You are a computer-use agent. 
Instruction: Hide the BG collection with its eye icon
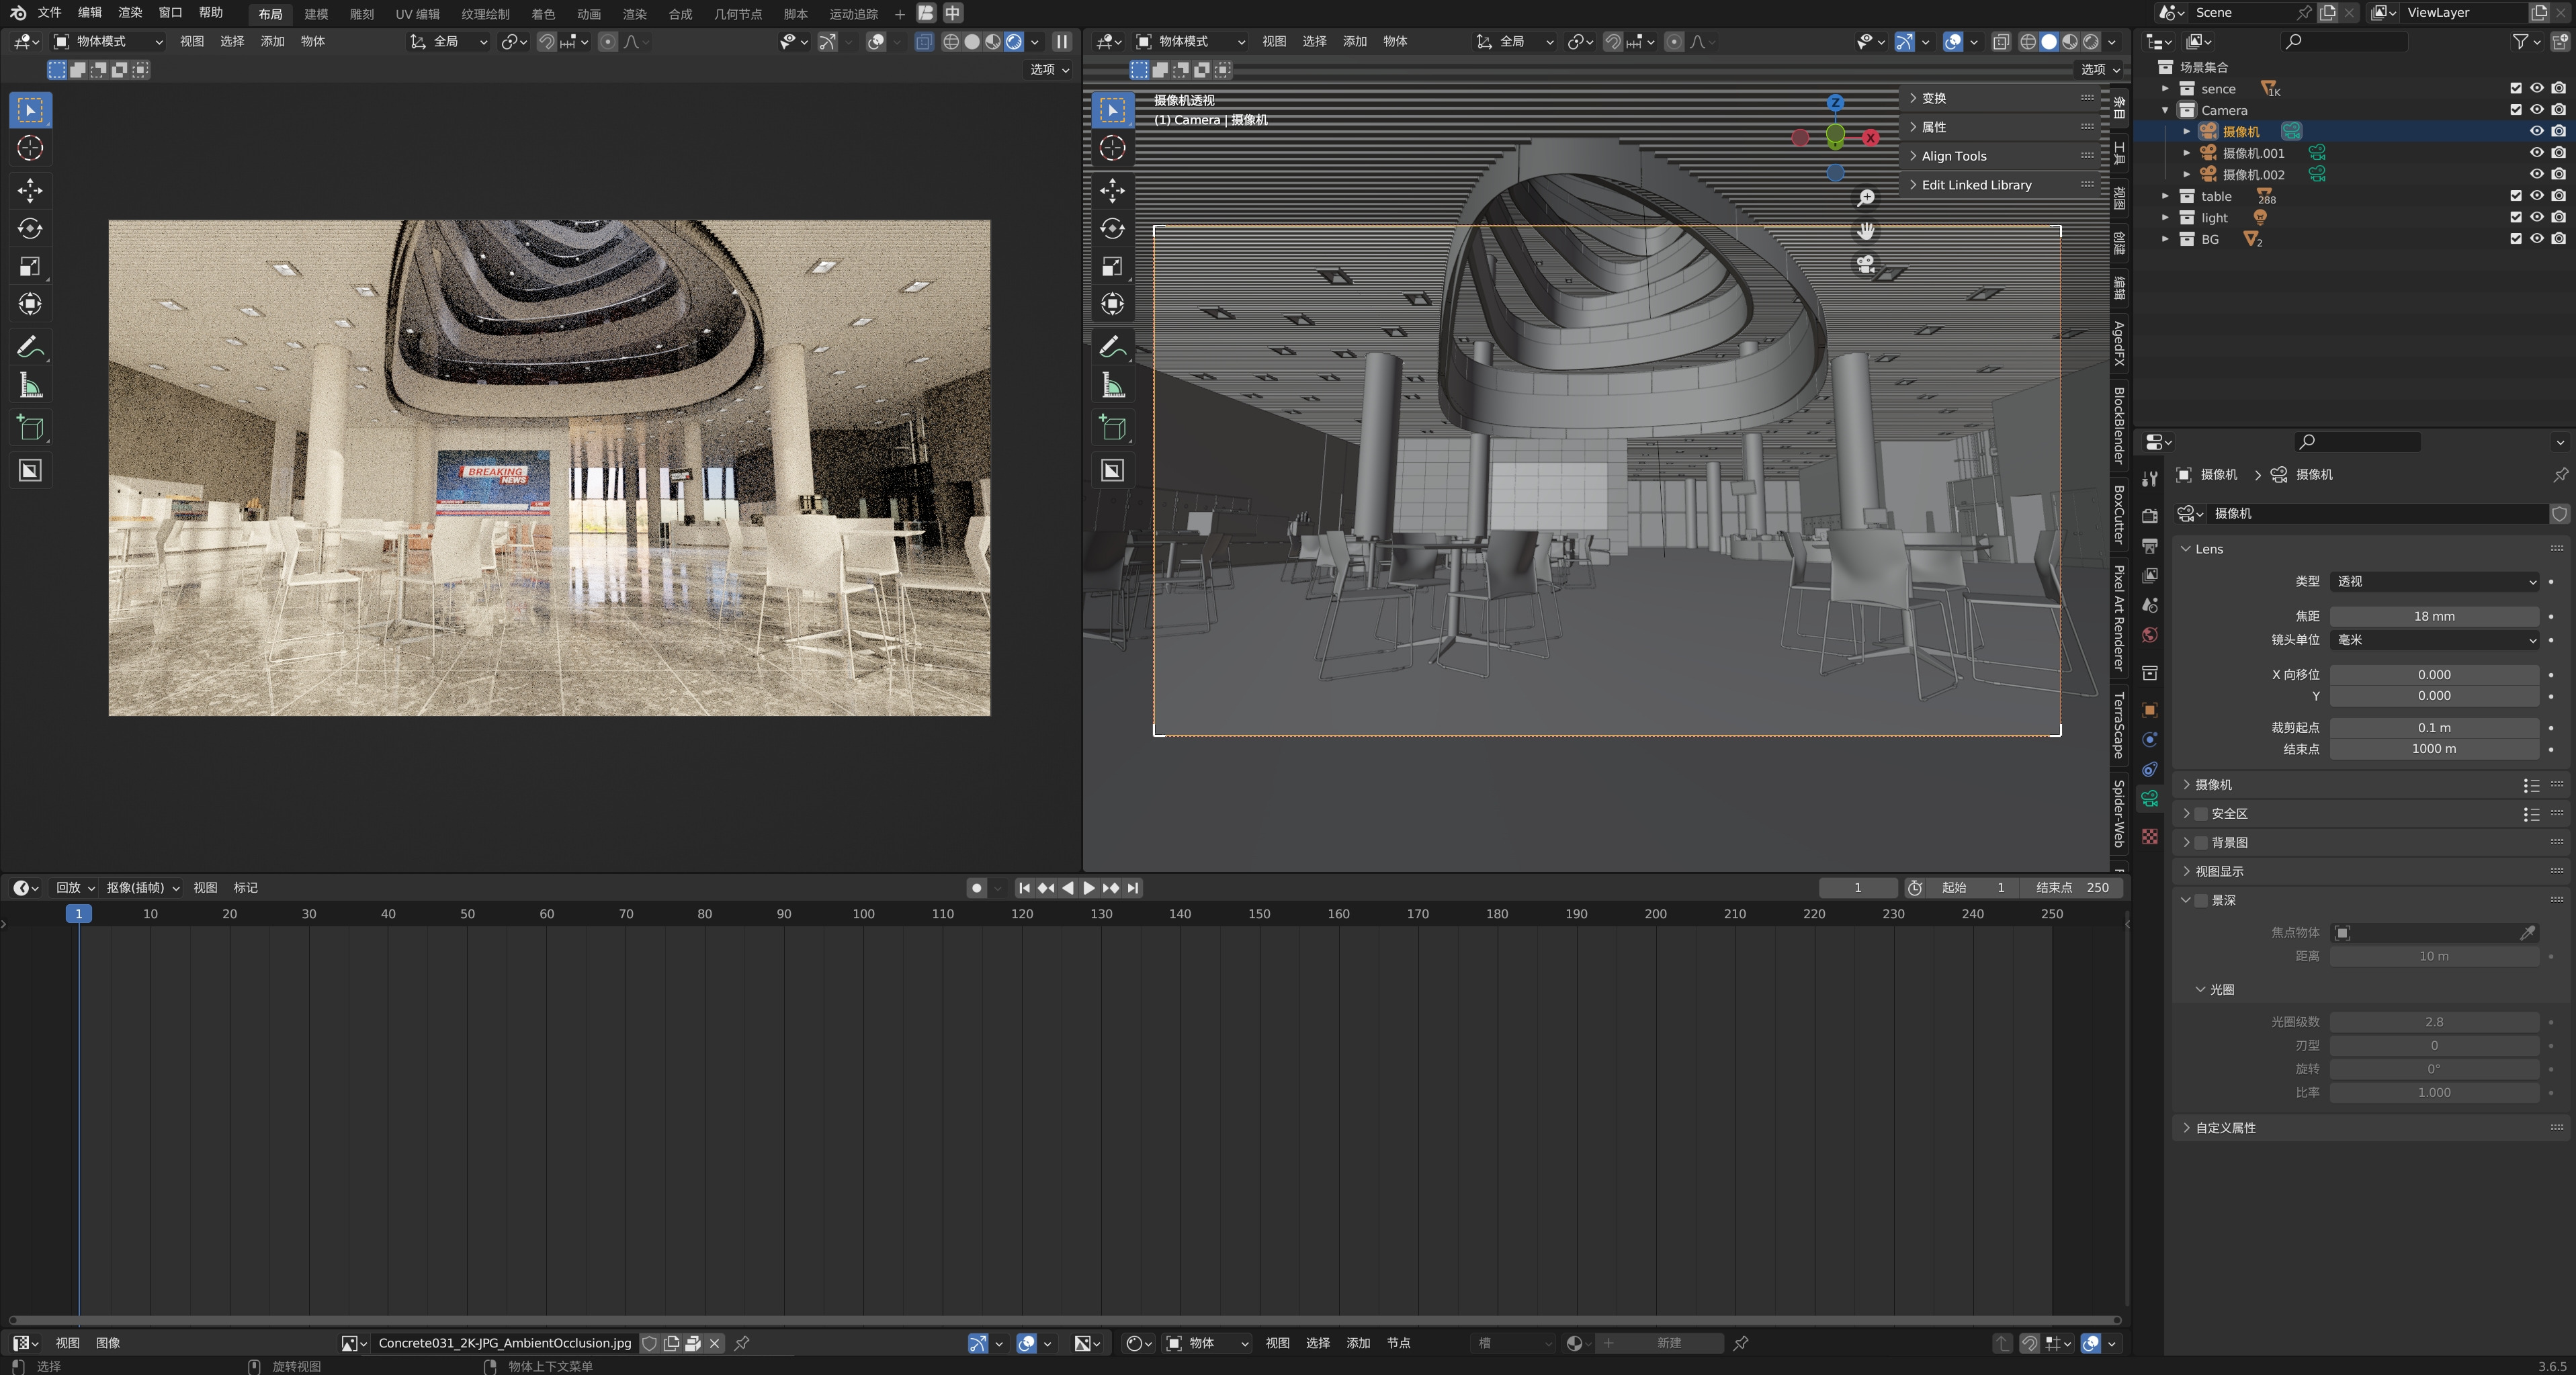coord(2536,239)
